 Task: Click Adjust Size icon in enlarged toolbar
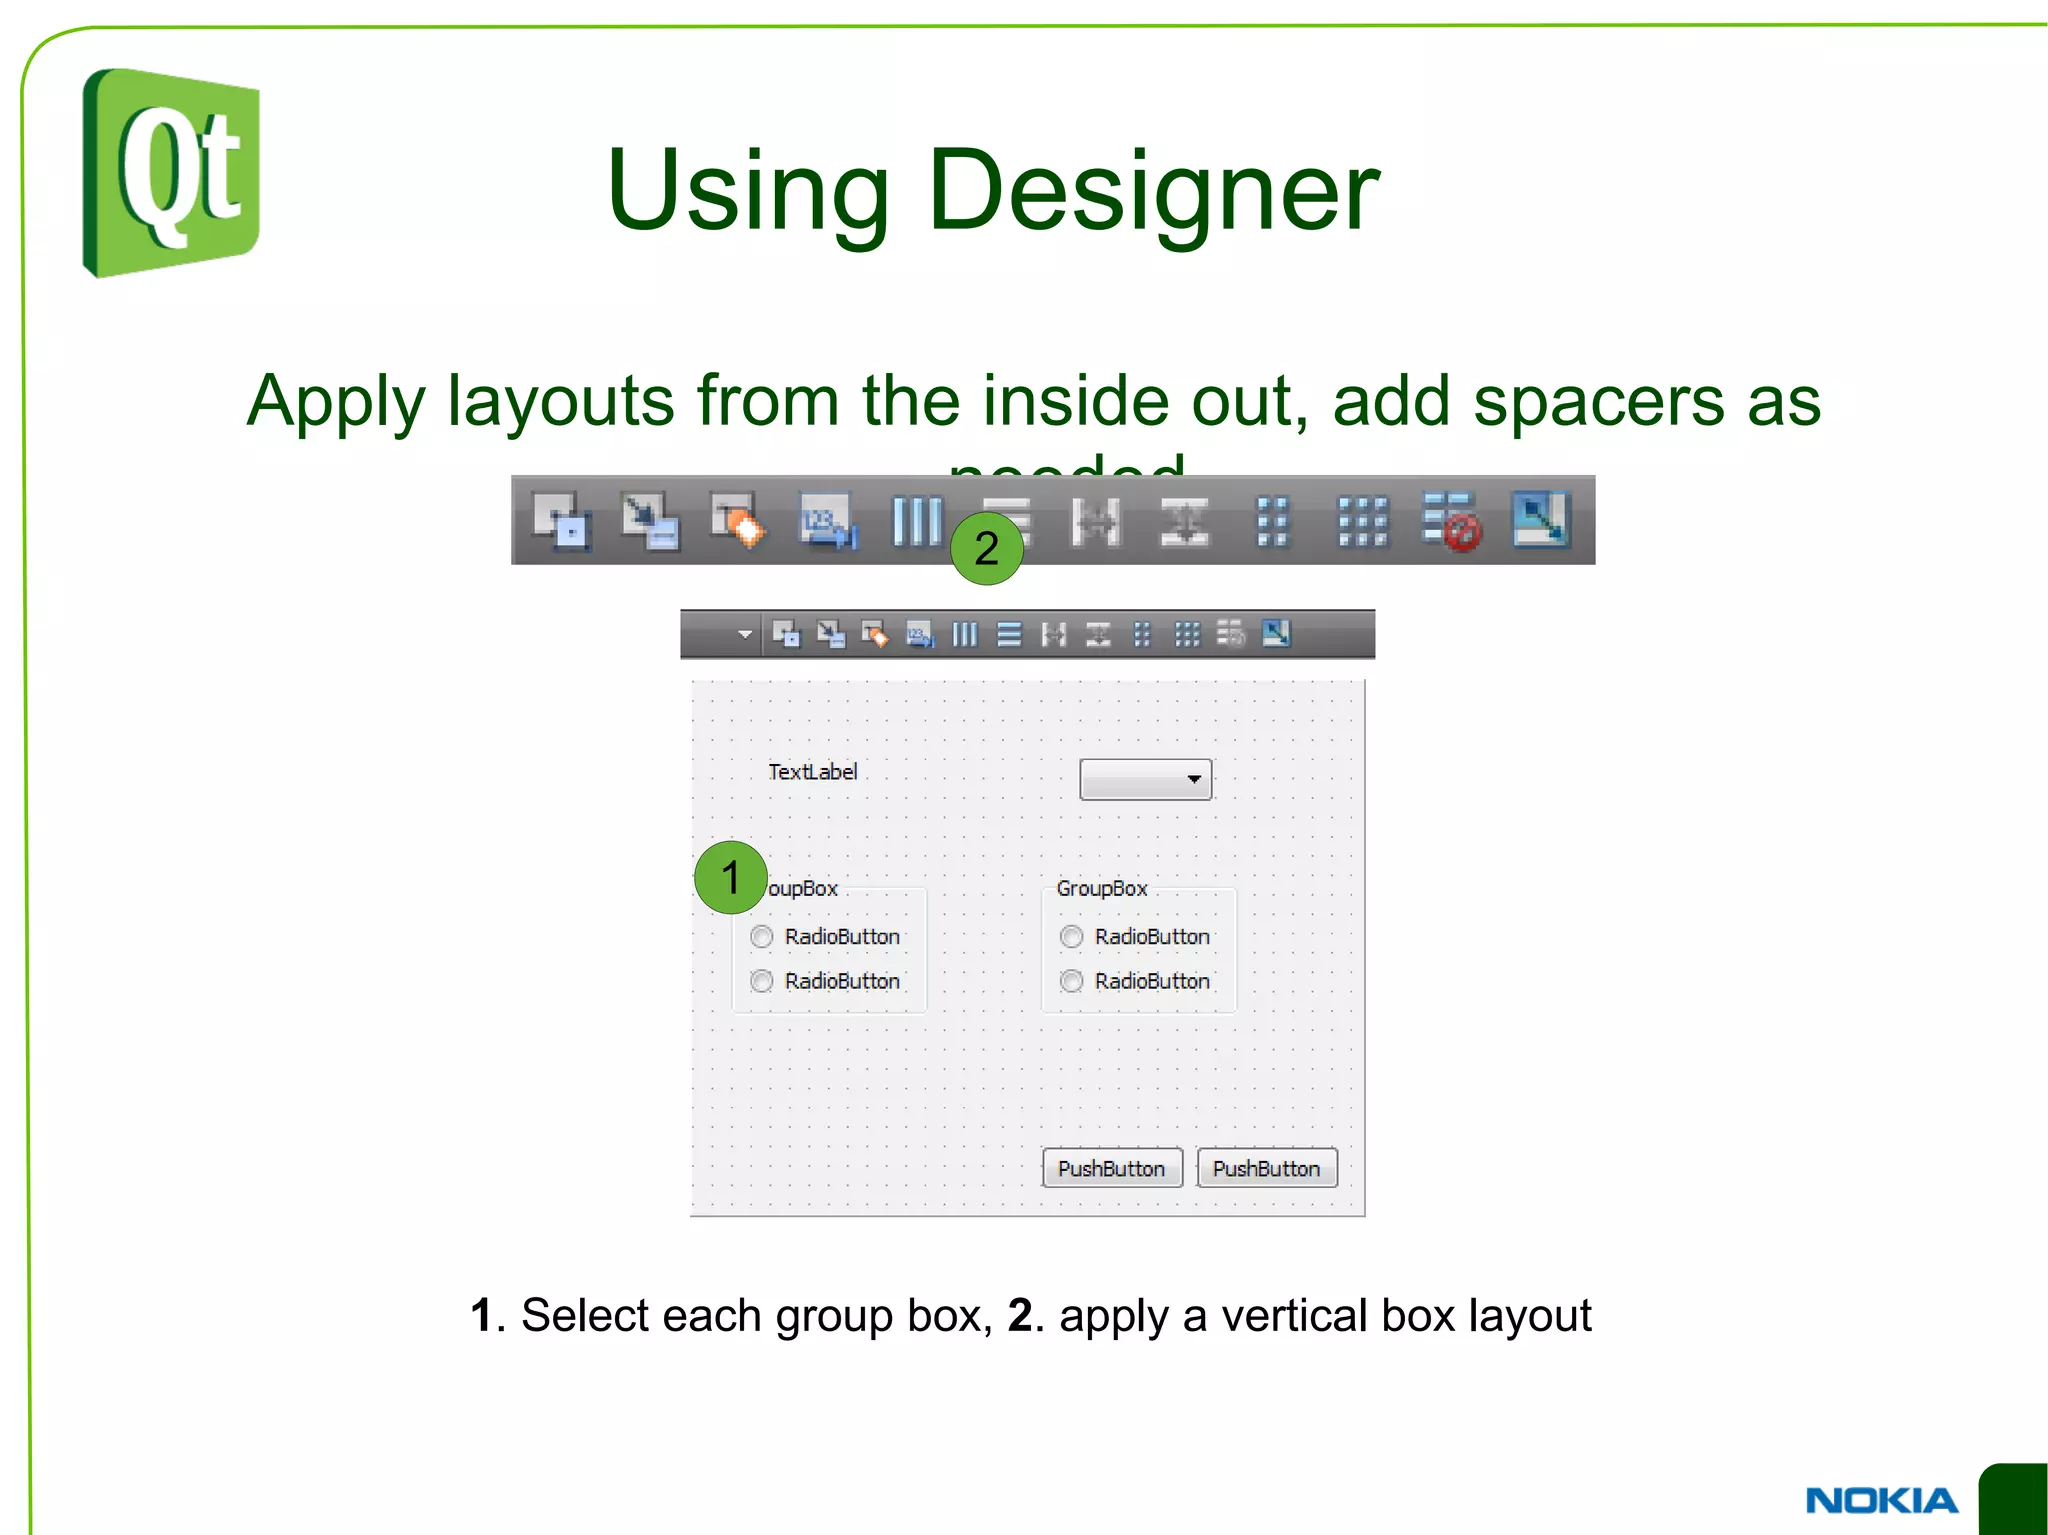pos(1541,520)
